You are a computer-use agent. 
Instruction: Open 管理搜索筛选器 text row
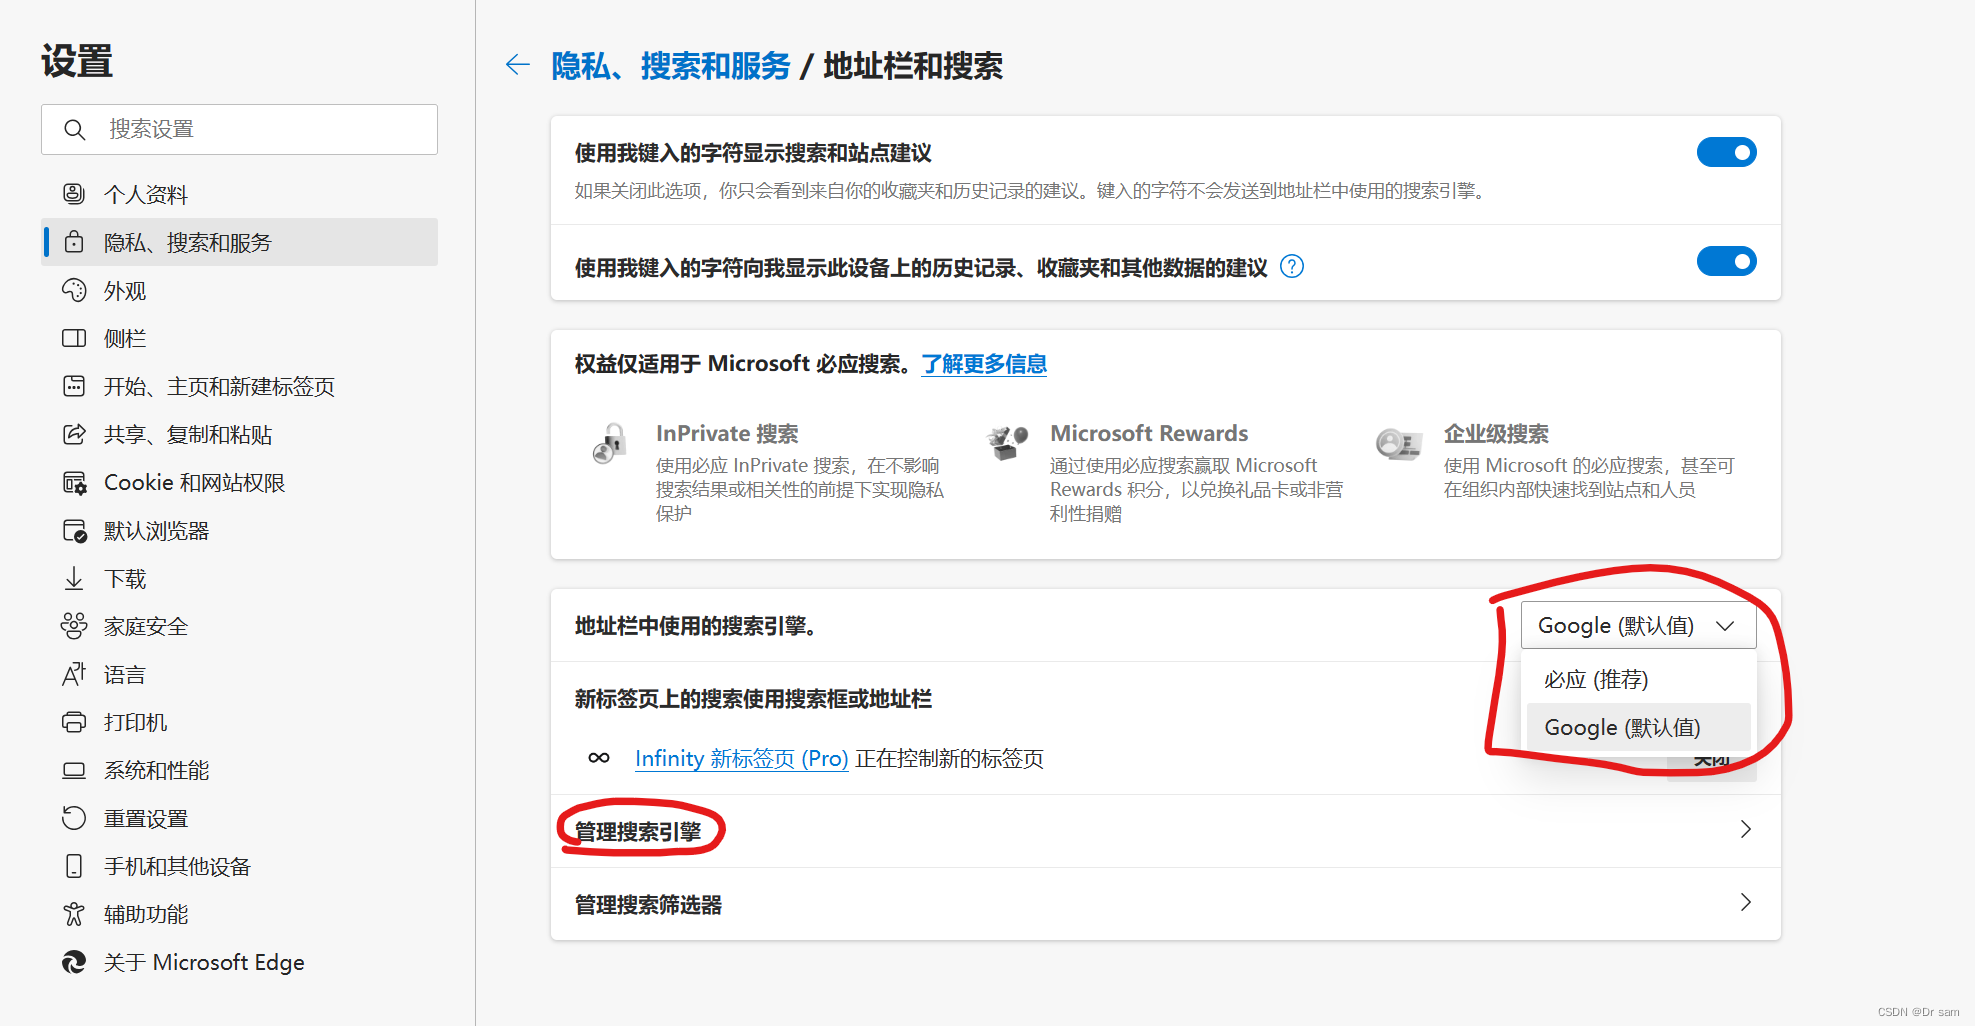coord(1166,904)
